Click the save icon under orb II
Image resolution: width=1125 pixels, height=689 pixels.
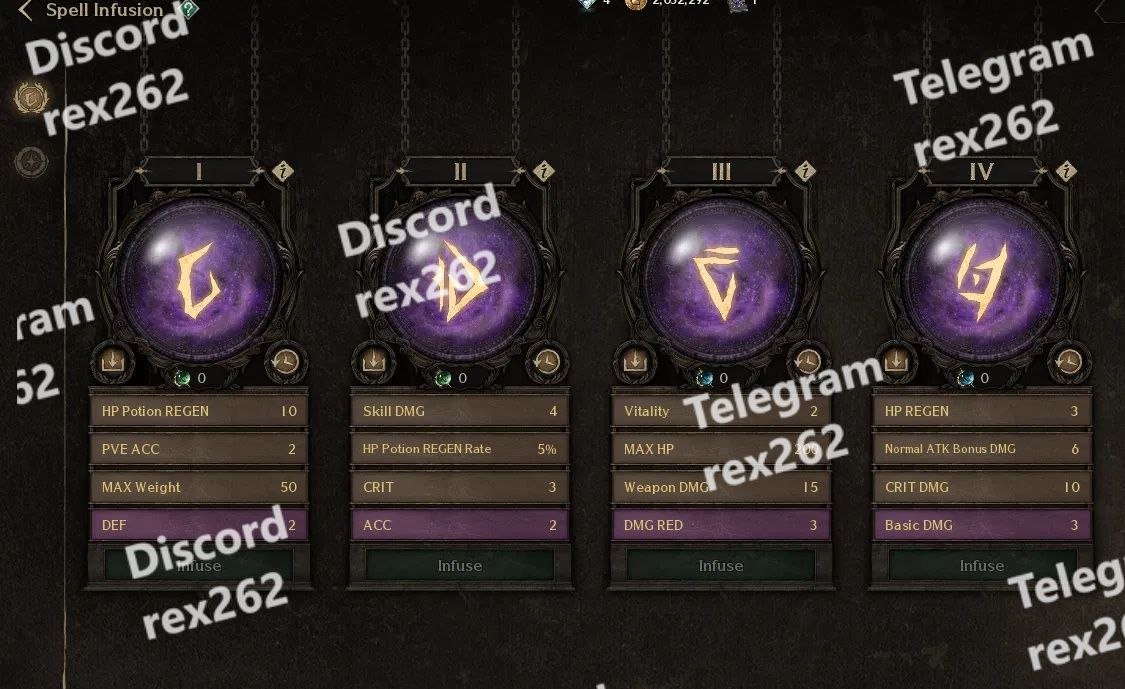coord(373,360)
